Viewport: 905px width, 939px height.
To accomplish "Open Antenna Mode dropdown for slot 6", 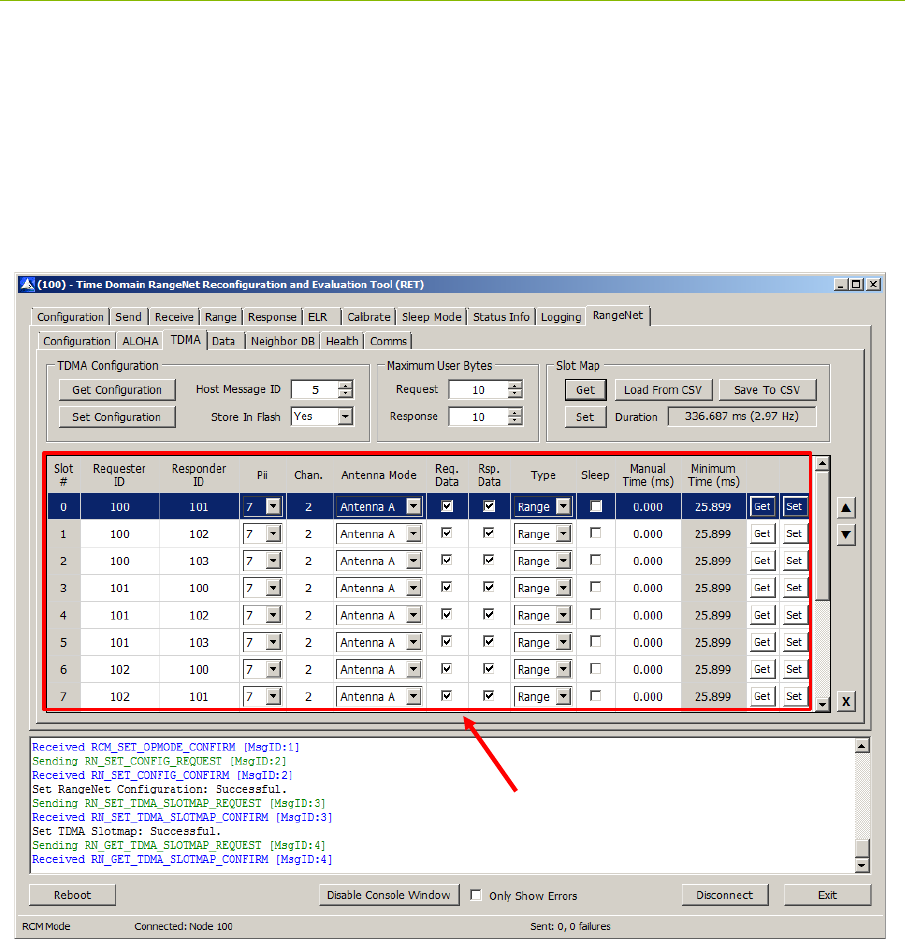I will [x=413, y=670].
